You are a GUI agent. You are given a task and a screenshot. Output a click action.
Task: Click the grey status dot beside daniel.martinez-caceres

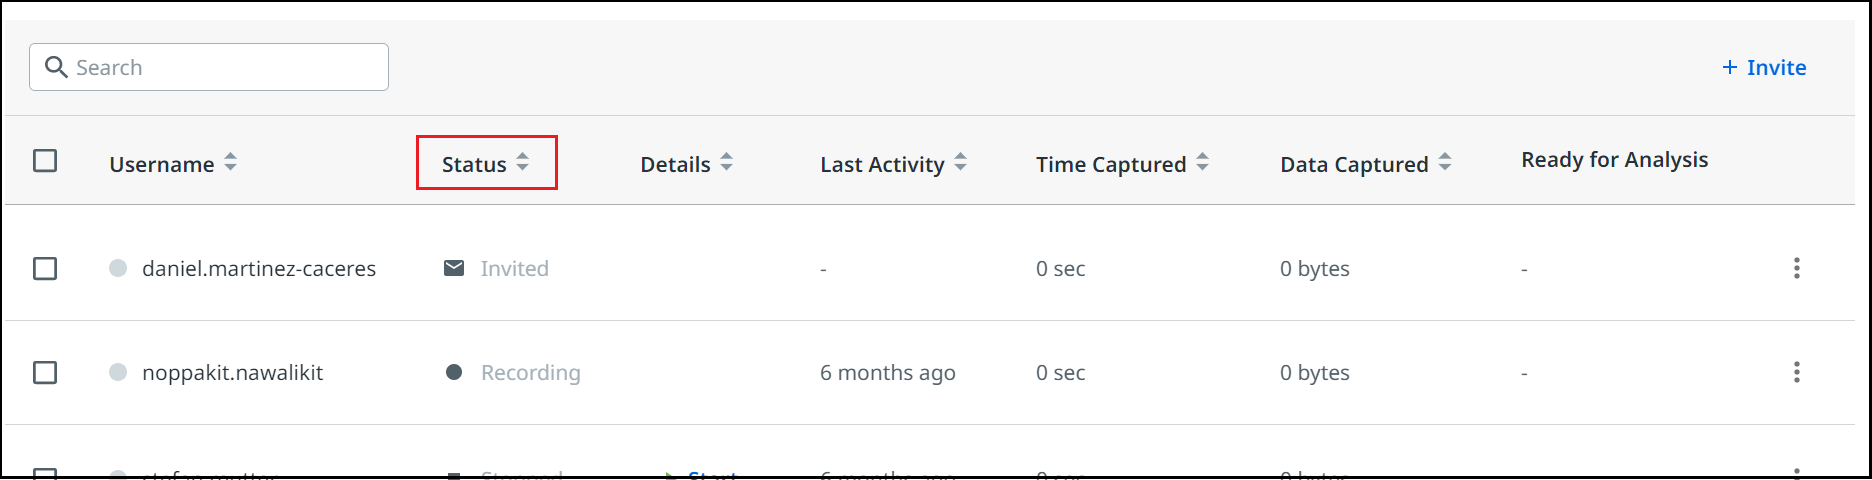(118, 268)
